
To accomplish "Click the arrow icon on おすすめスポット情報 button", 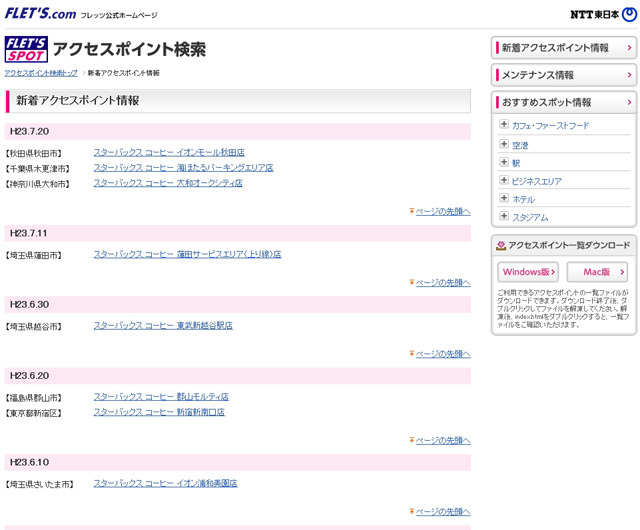I will click(629, 102).
